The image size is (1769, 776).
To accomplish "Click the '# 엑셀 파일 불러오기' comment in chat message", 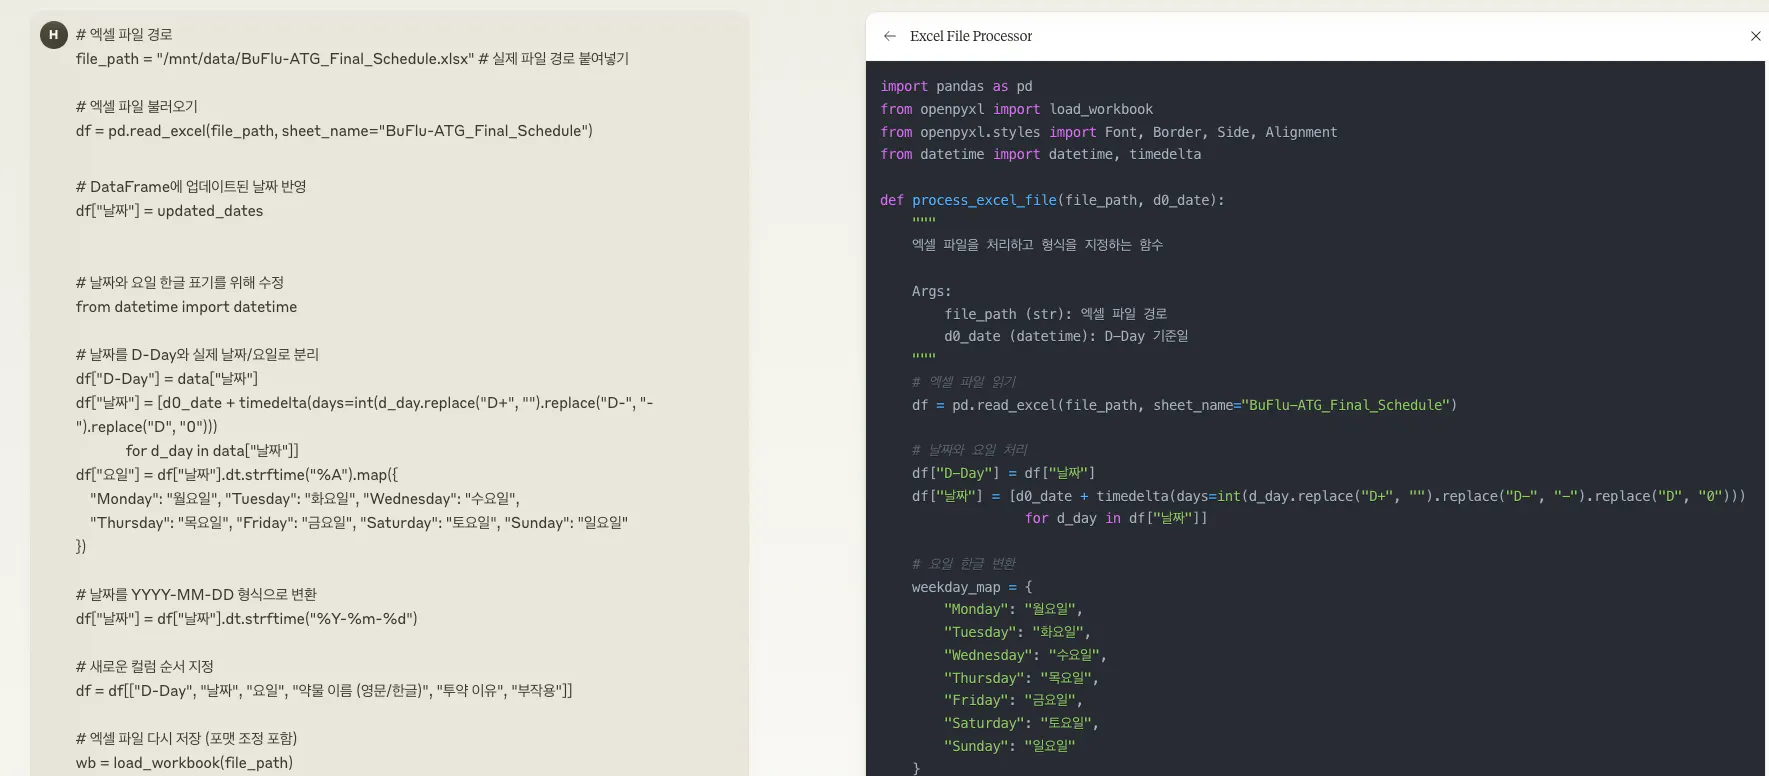I will click(137, 106).
